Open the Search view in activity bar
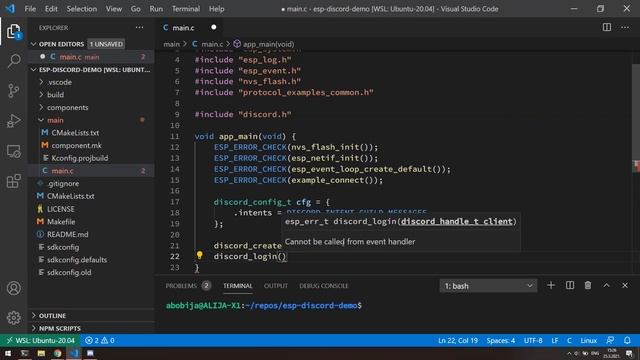This screenshot has height=360, width=640. 13,61
